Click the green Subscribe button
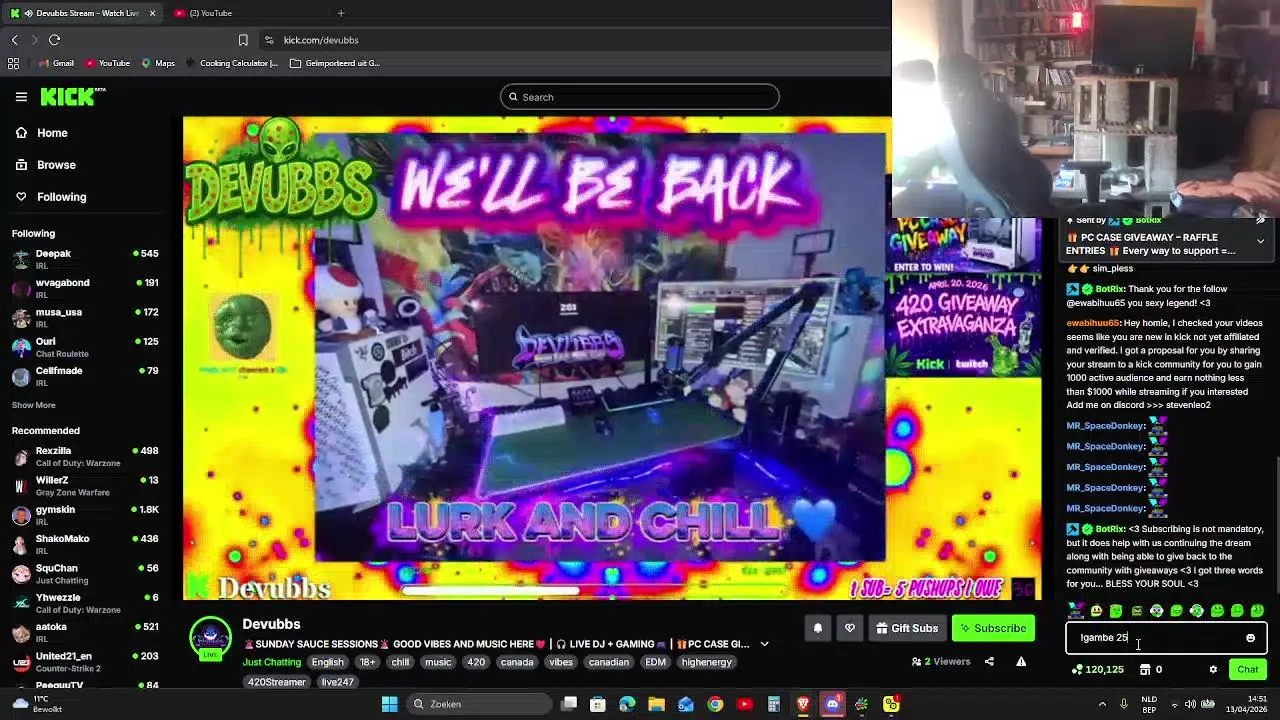 point(993,628)
